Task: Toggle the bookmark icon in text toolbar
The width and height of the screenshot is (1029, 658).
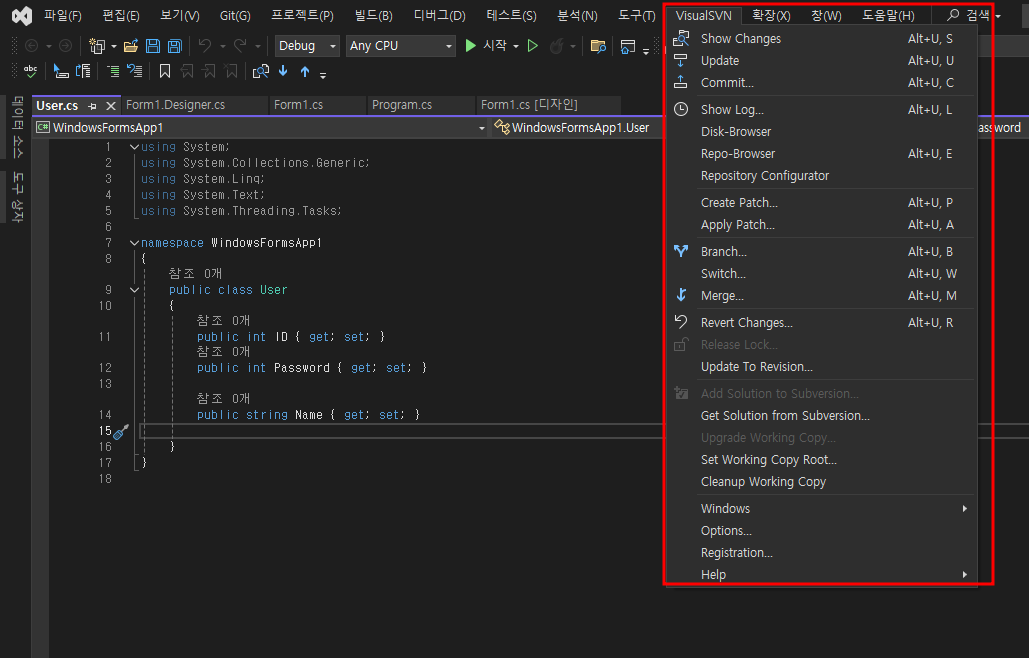Action: (165, 71)
